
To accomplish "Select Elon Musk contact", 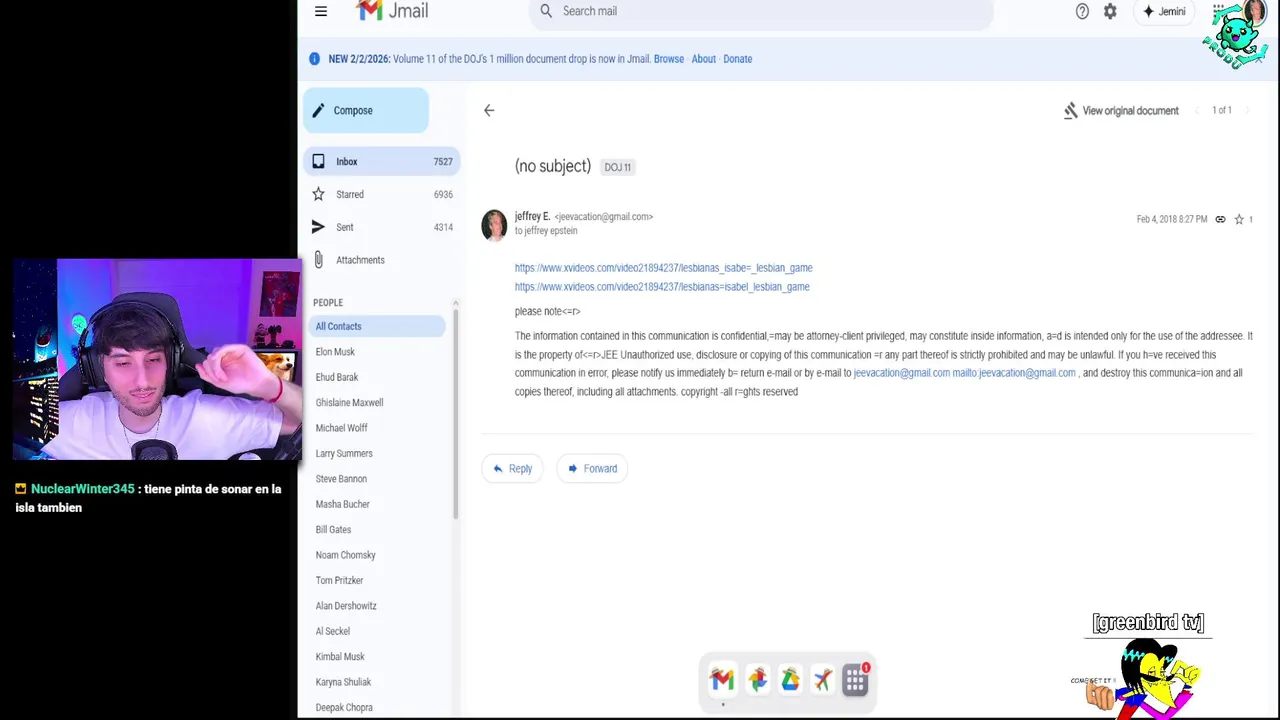I will pos(335,352).
